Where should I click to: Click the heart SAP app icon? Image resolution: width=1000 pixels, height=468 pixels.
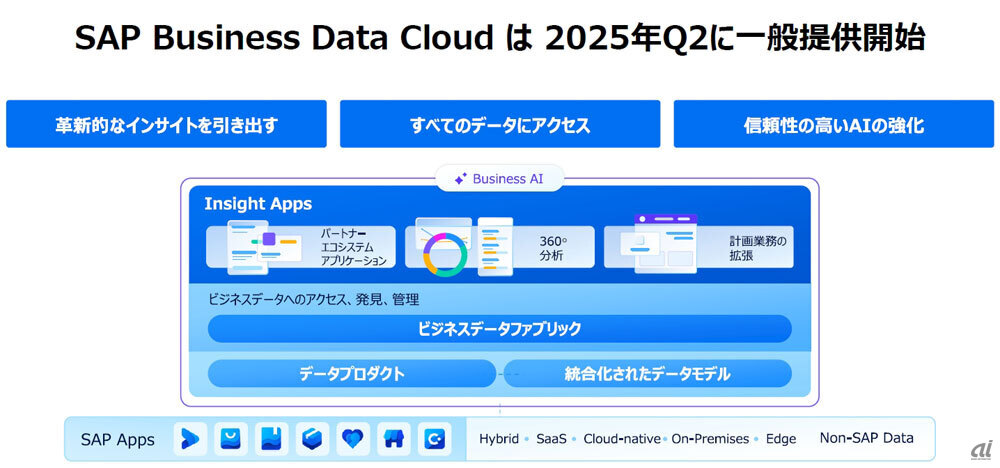[x=353, y=439]
